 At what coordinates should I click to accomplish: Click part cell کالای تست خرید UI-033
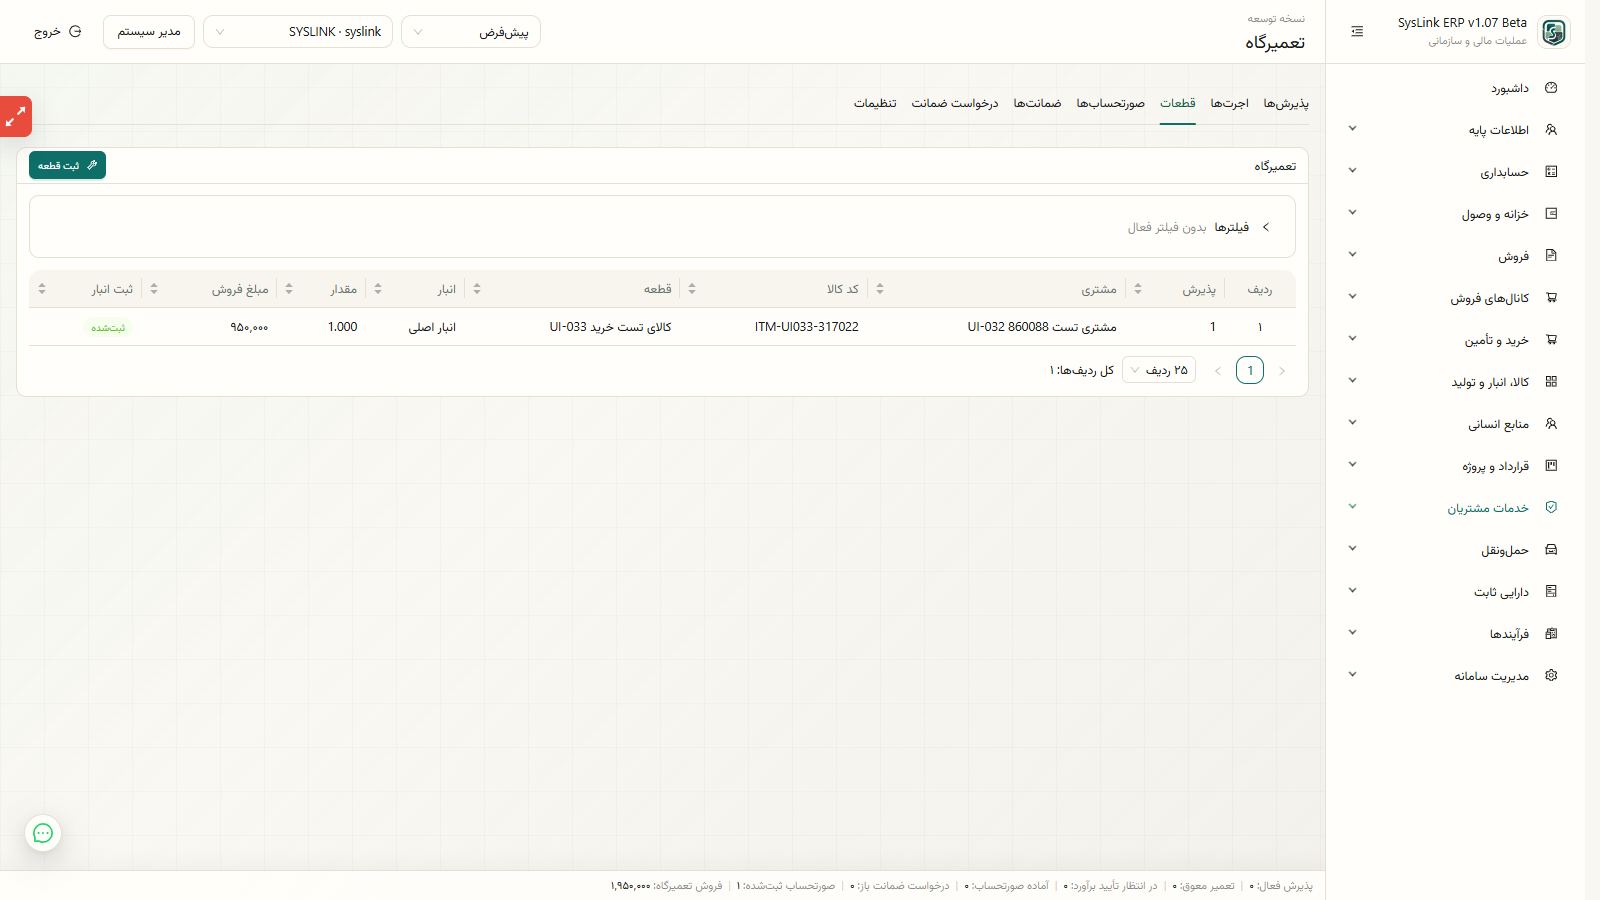pyautogui.click(x=610, y=327)
